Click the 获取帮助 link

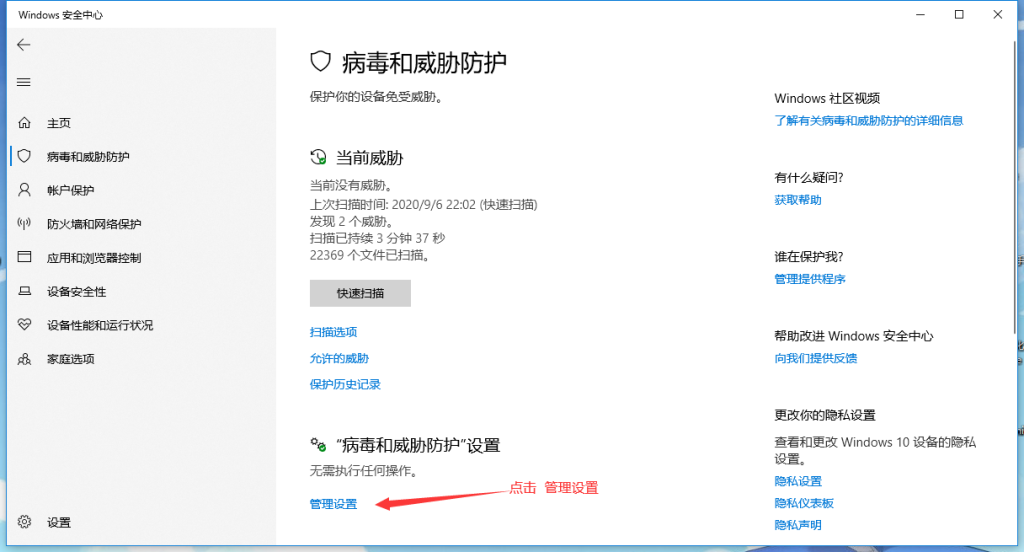tap(798, 200)
